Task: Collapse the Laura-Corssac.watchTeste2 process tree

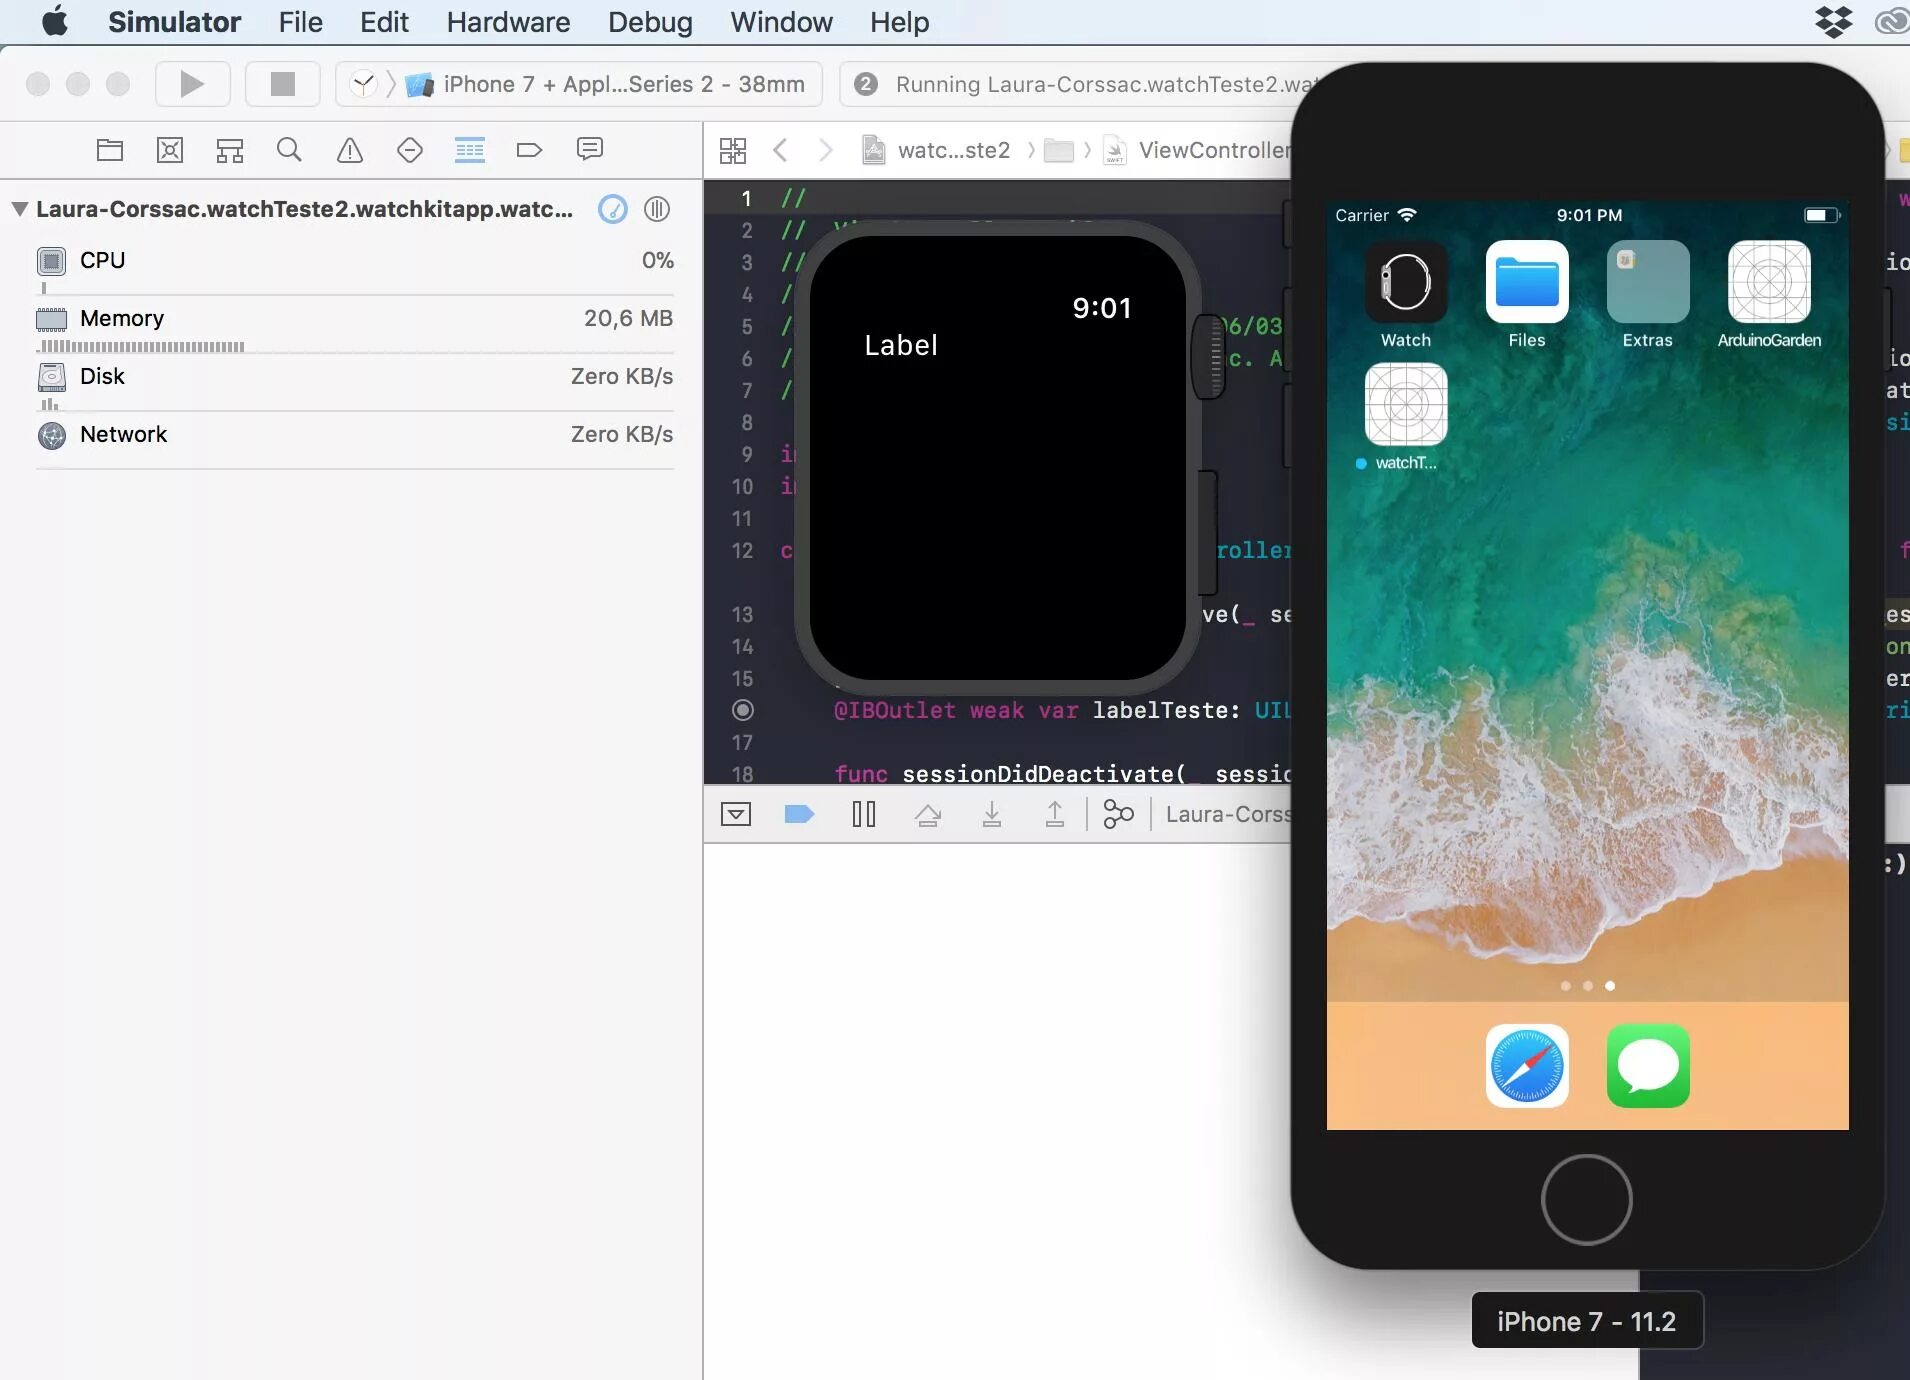Action: pyautogui.click(x=19, y=209)
